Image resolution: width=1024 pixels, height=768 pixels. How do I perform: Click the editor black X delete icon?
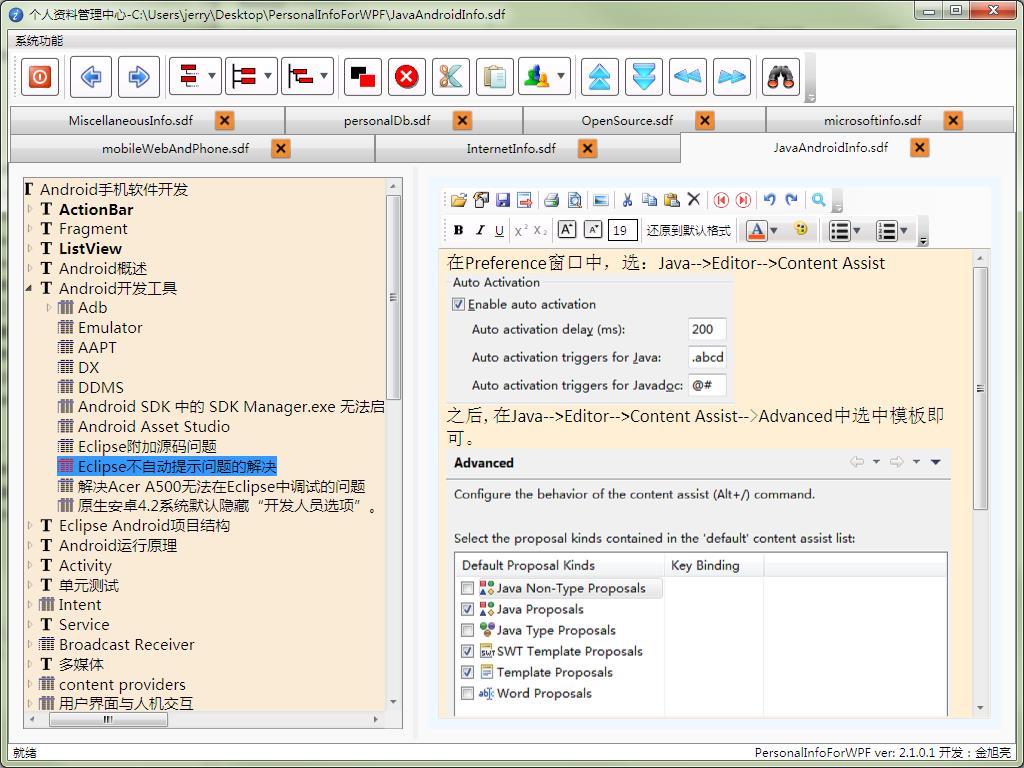pos(694,200)
